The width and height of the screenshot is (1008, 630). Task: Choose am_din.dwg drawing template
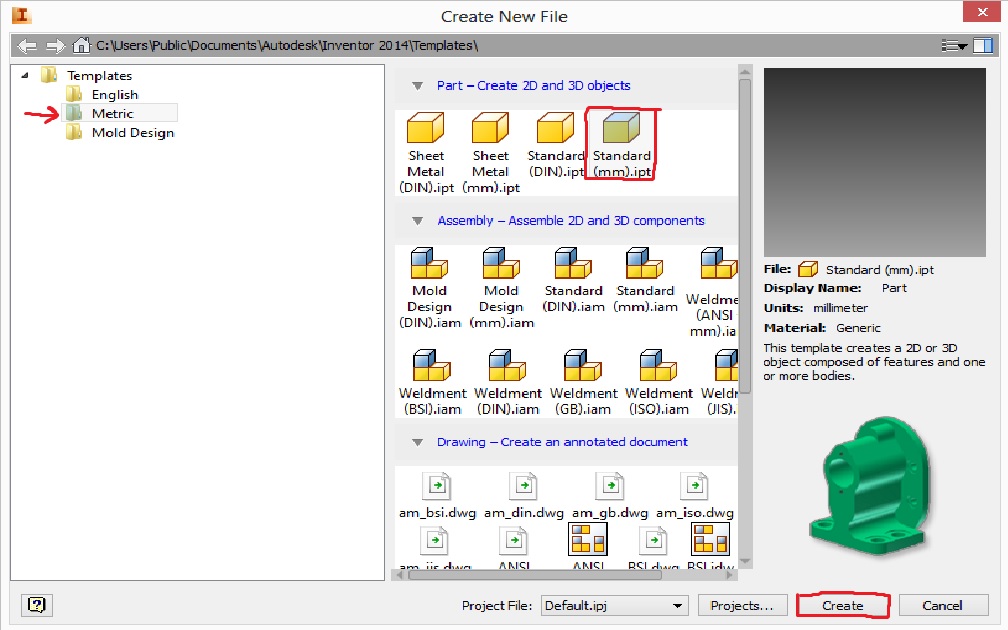coord(523,496)
